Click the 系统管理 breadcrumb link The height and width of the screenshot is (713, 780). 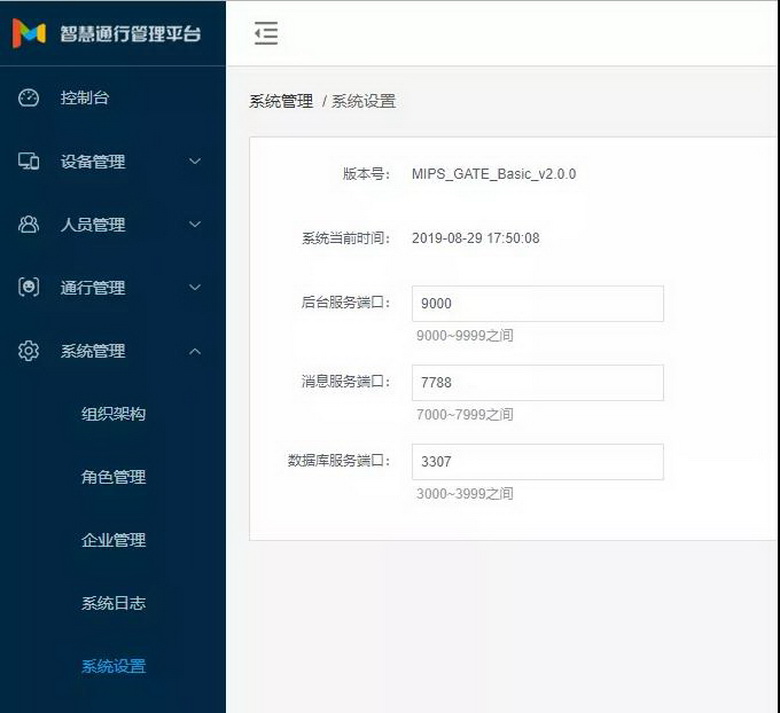(x=281, y=101)
